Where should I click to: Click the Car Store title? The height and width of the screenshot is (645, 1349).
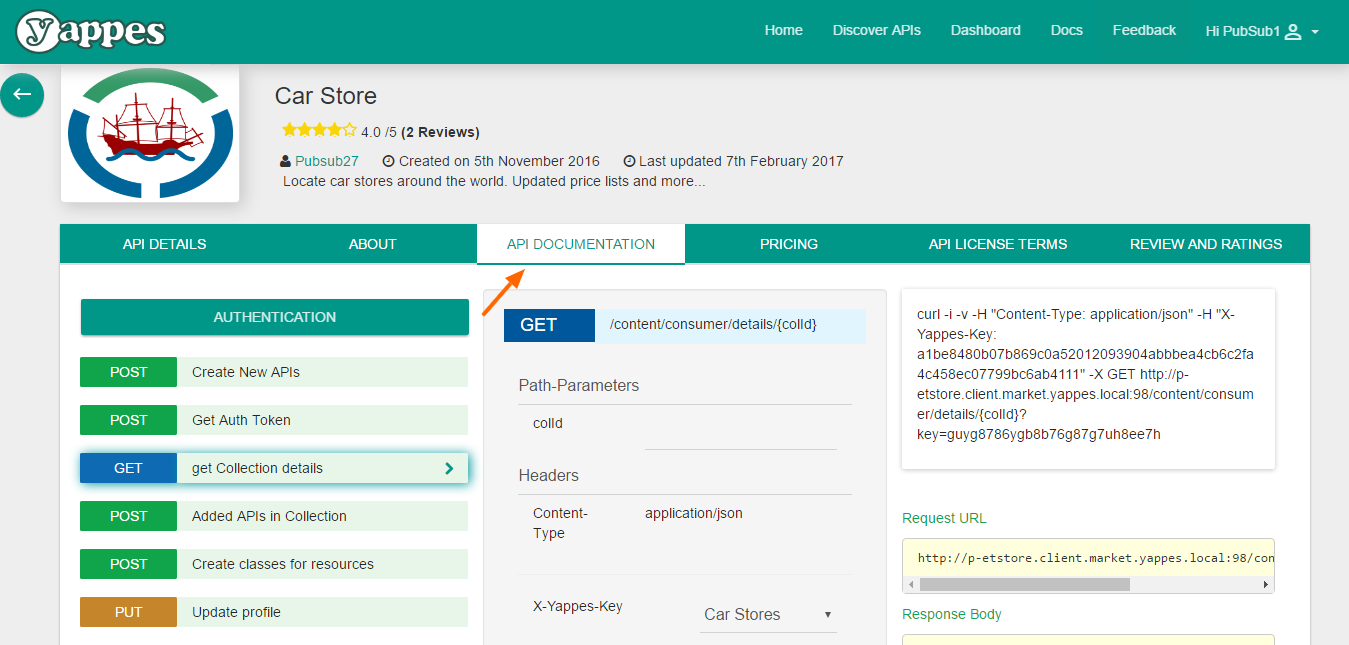(326, 96)
